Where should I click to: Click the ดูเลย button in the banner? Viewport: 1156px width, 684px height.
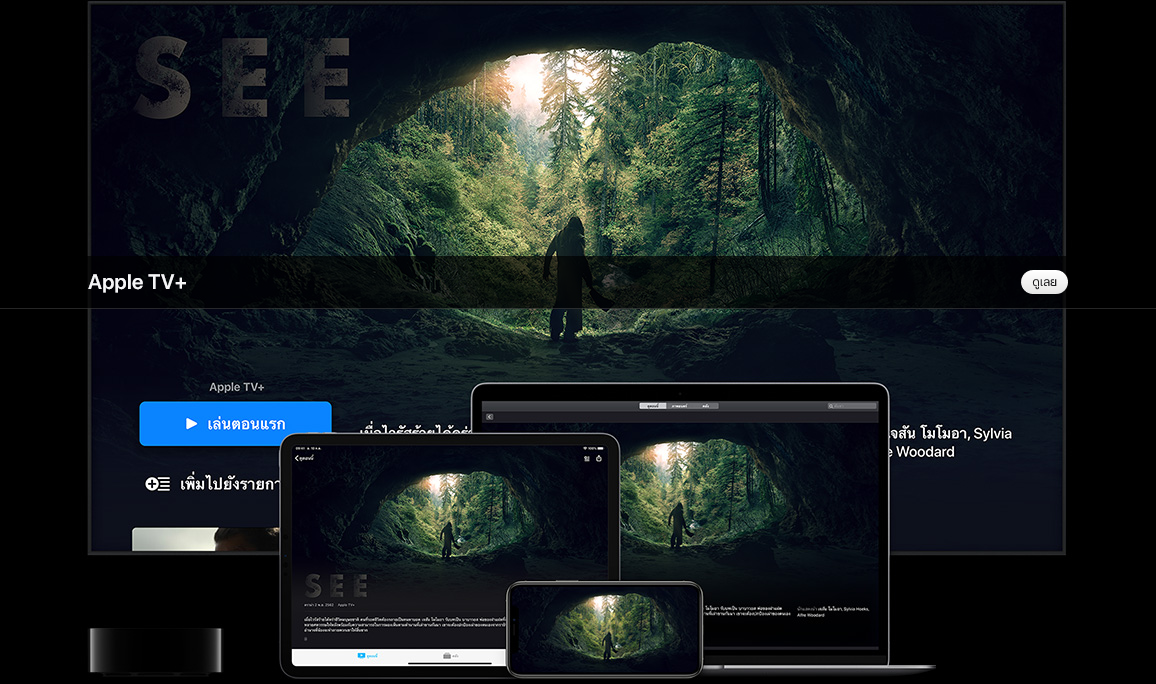tap(1044, 283)
